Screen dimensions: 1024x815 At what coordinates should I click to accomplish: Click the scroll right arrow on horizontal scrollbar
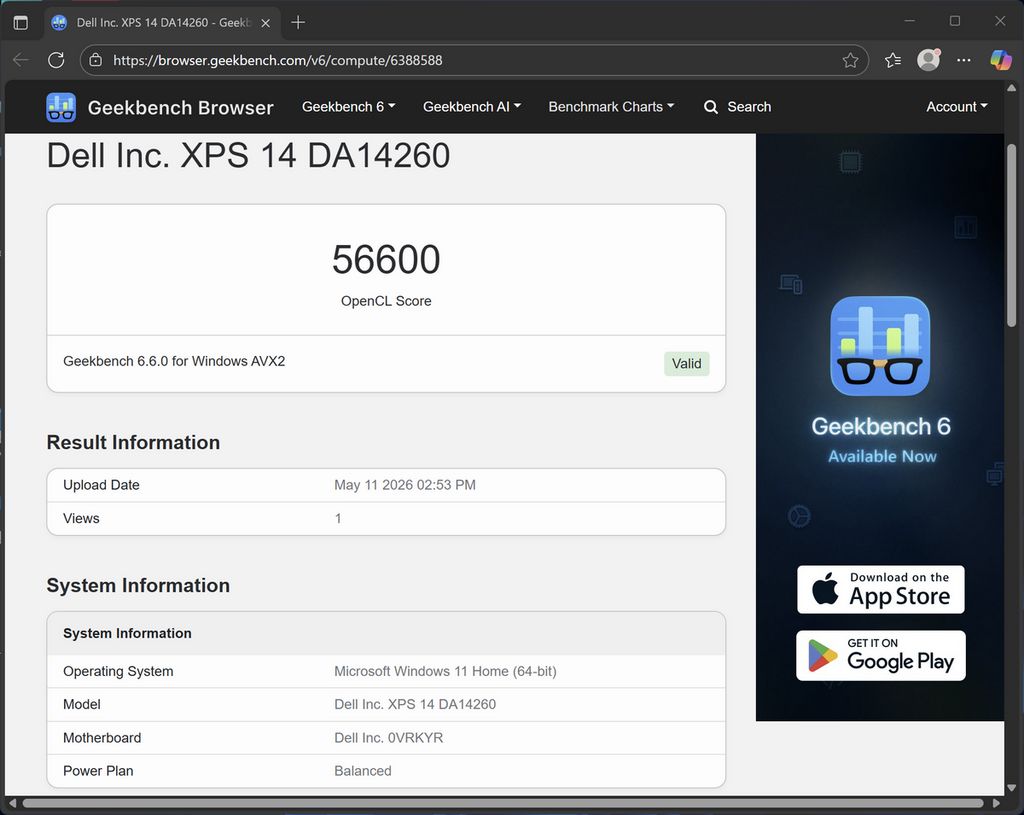pos(996,803)
